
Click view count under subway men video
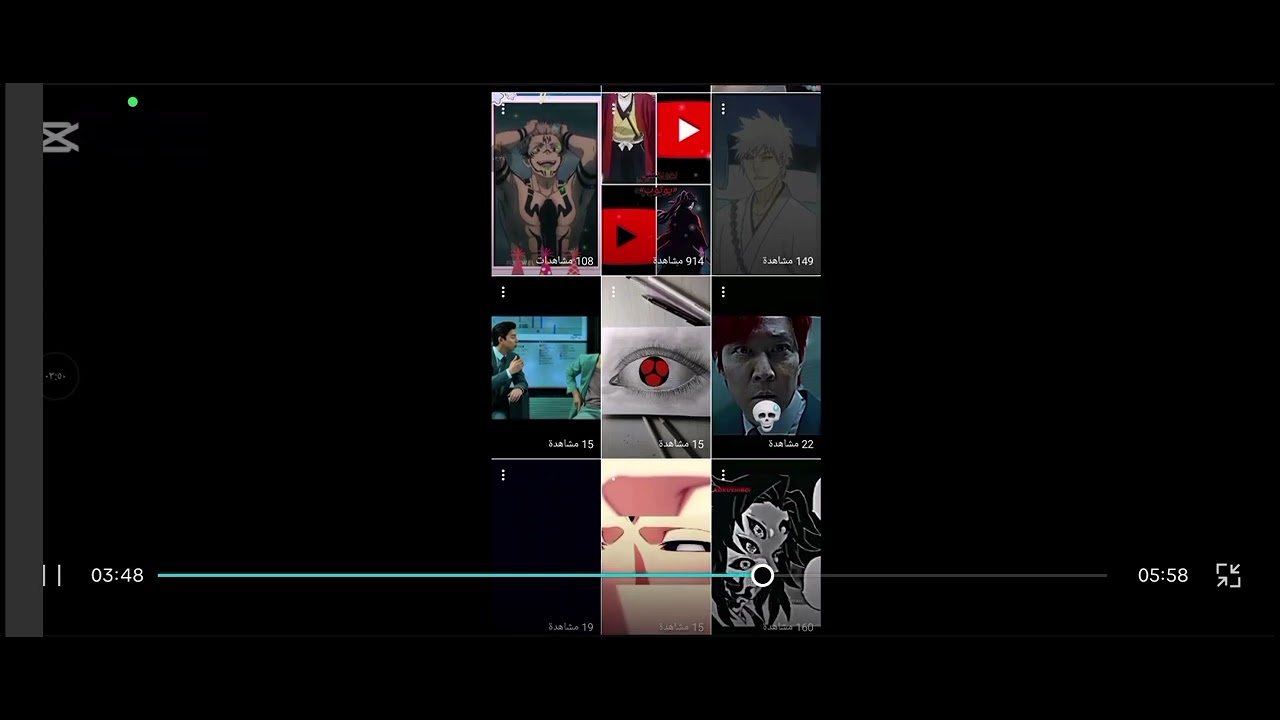[x=571, y=444]
